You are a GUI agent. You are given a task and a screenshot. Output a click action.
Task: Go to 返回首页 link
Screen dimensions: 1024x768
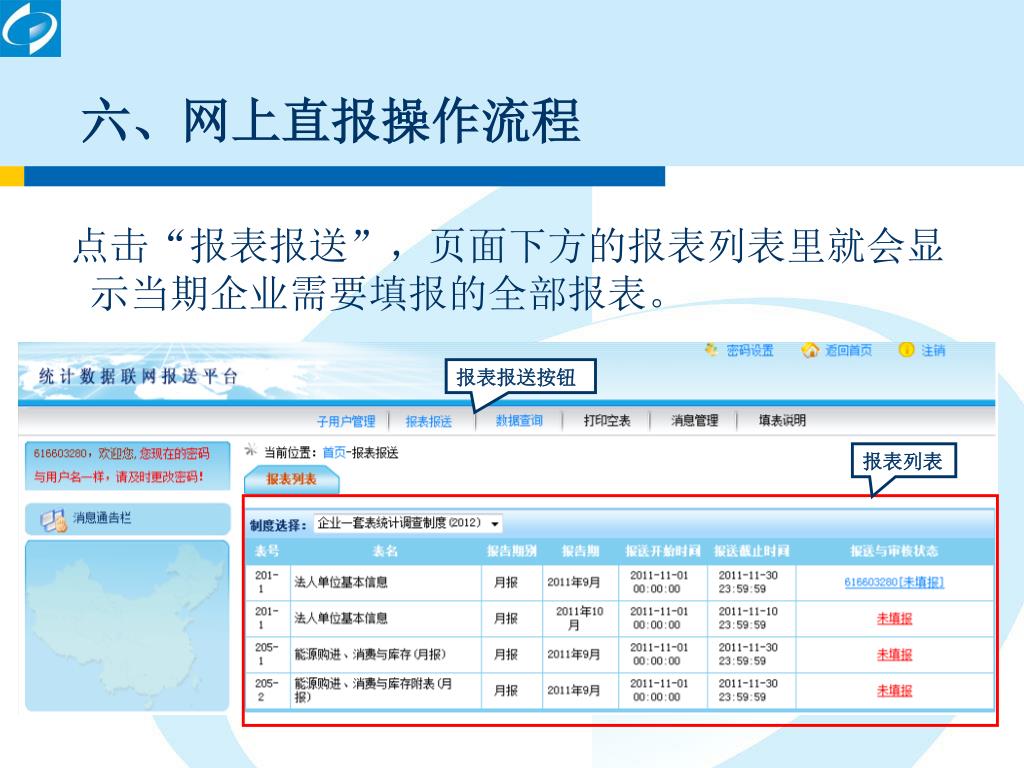848,351
